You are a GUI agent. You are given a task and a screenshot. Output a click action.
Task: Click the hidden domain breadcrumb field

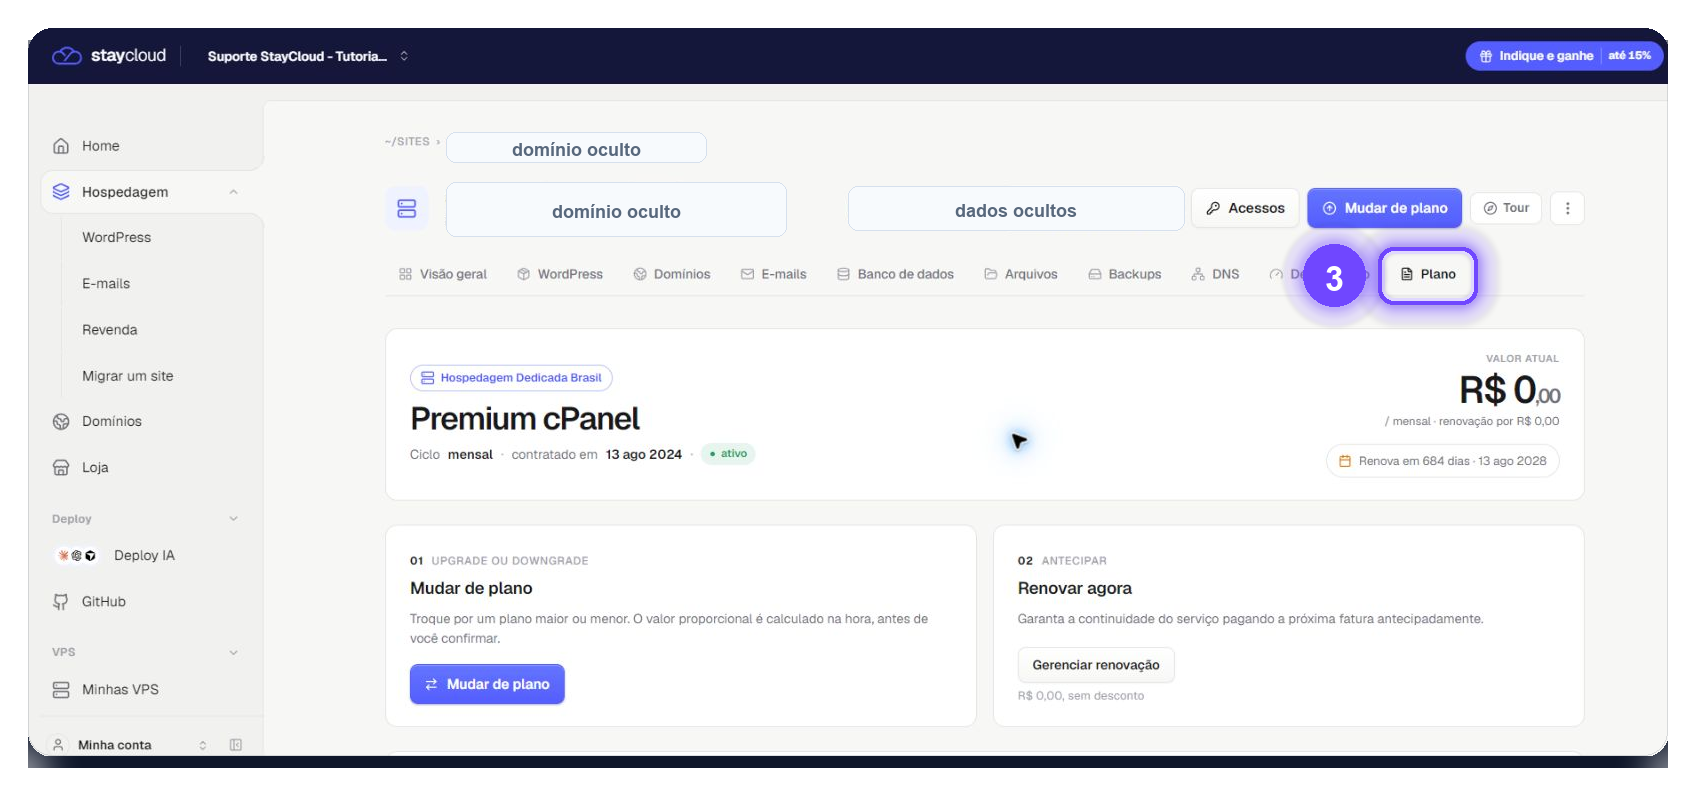[576, 148]
